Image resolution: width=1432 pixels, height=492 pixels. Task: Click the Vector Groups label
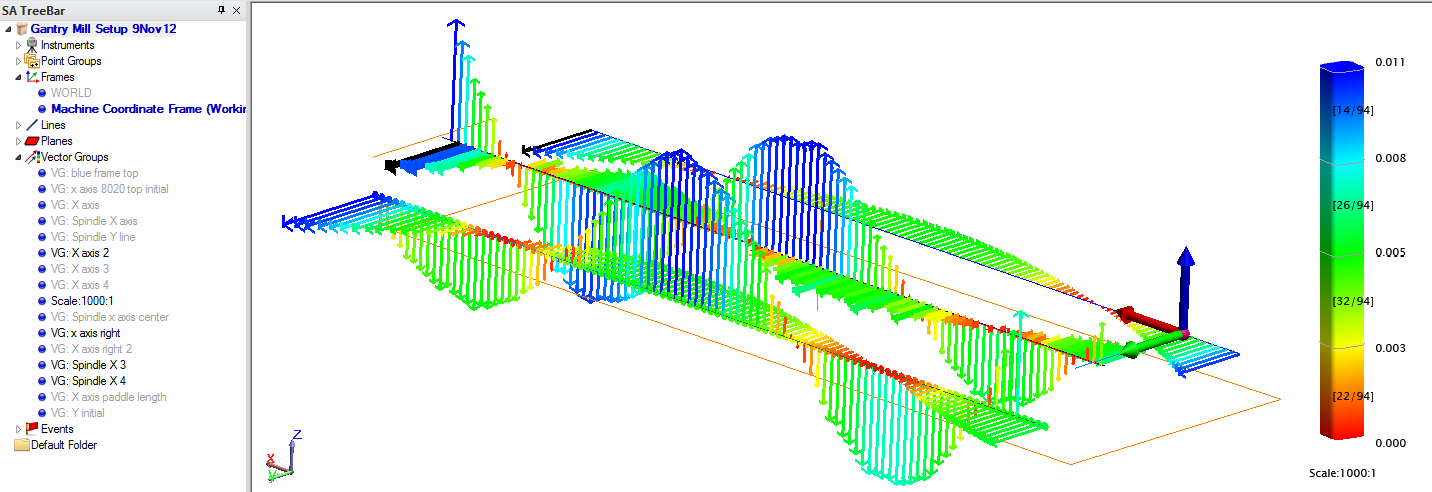(75, 157)
